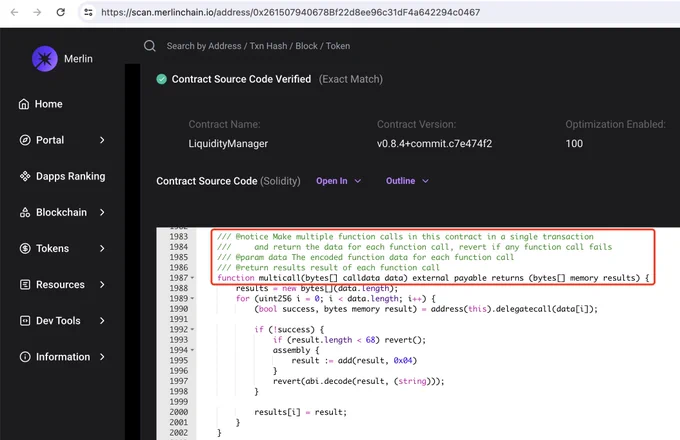Open the Home sidebar item
Viewport: 680px width, 440px height.
tap(49, 104)
